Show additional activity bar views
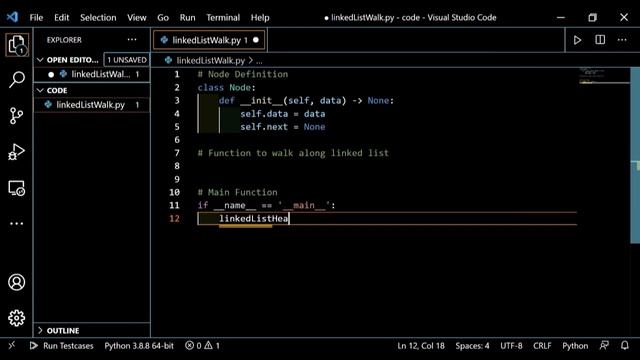 [x=17, y=224]
